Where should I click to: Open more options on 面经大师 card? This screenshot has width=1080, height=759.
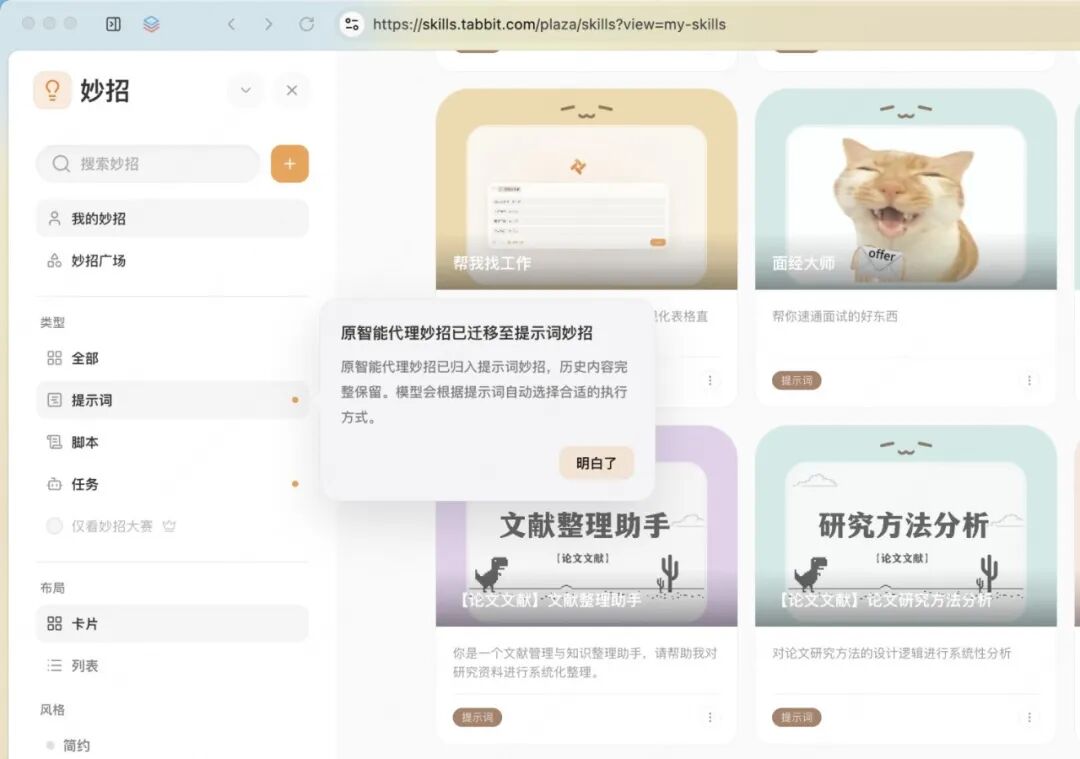tap(1029, 380)
